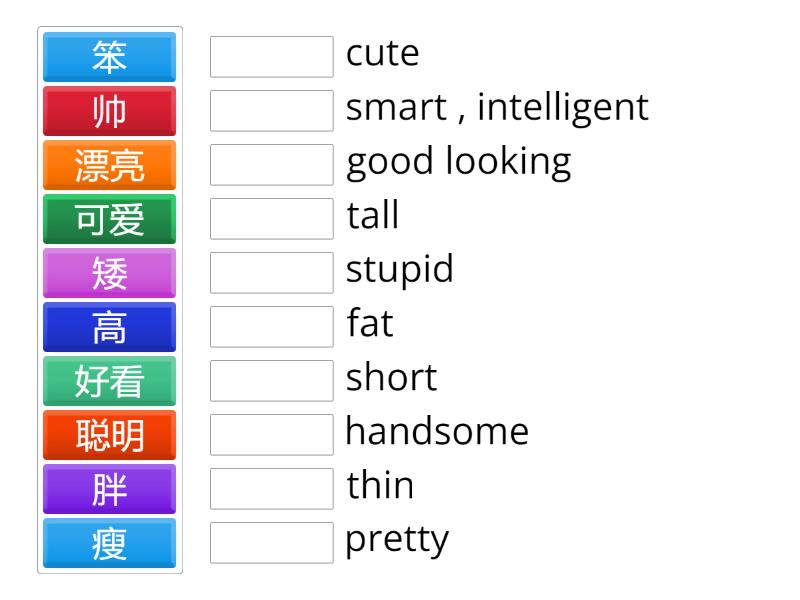Image resolution: width=800 pixels, height=600 pixels.
Task: Click the answer box beside smart, intelligent
Action: (x=271, y=111)
